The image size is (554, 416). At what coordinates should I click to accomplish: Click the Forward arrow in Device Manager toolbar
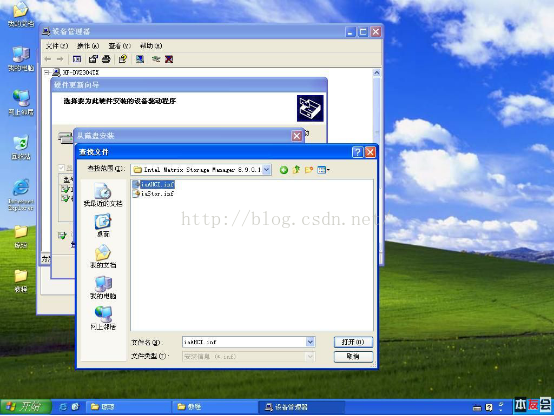tap(60, 59)
